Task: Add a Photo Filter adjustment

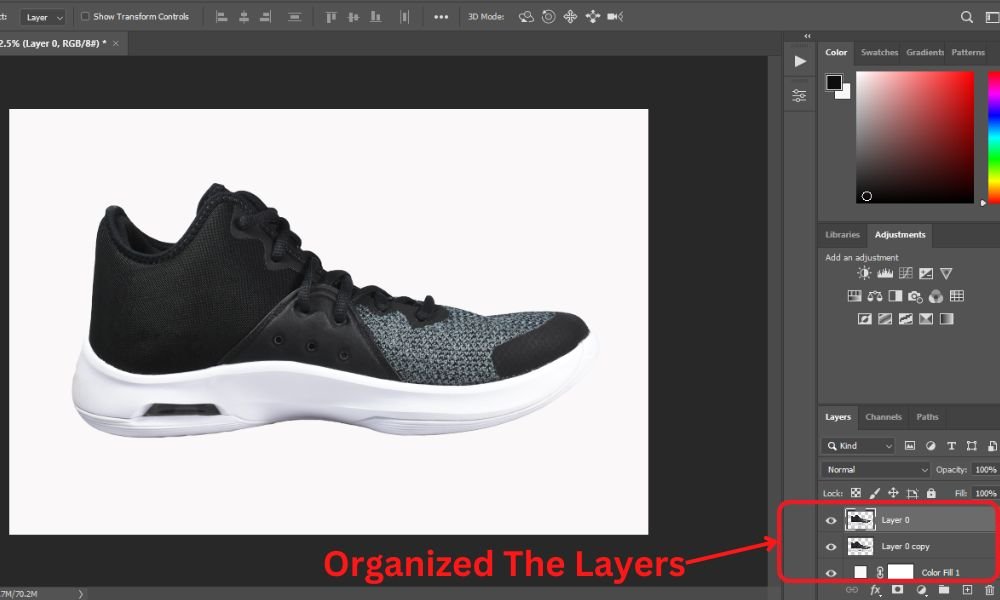Action: (915, 296)
